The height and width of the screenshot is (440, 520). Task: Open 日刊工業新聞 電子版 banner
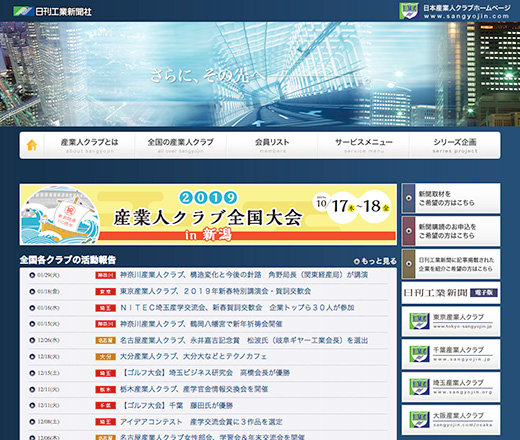[x=451, y=293]
